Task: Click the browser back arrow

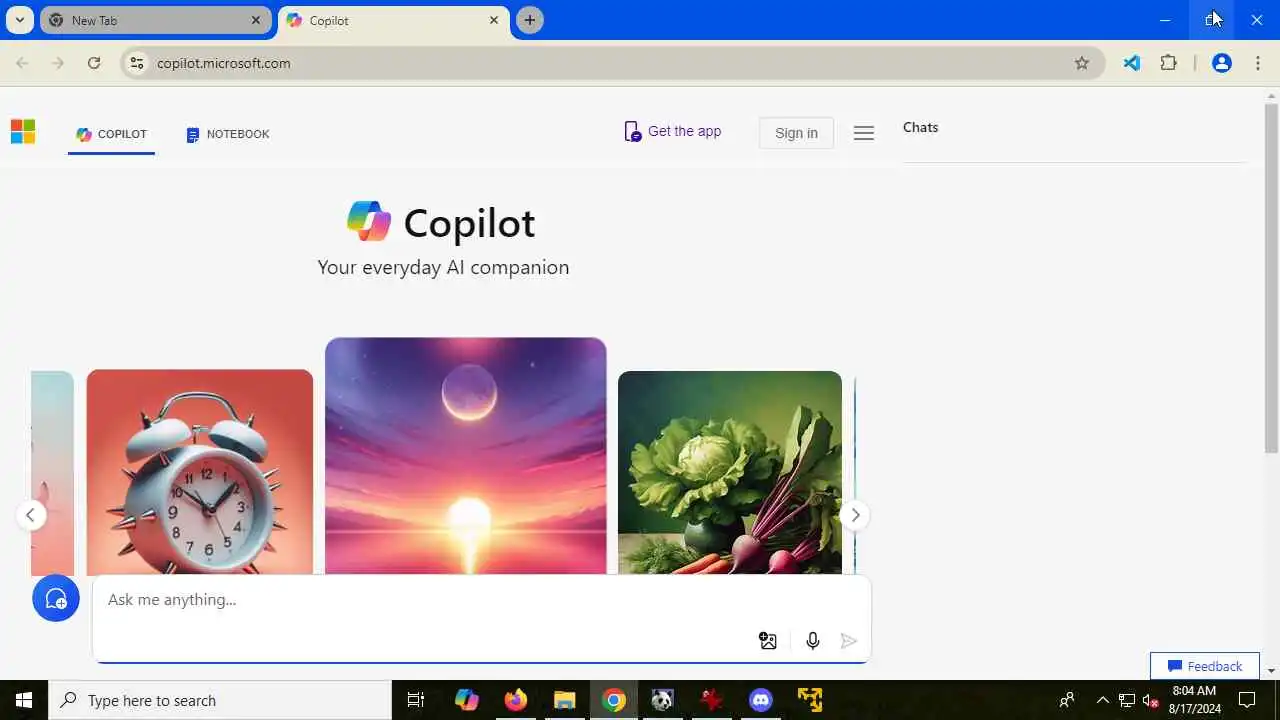Action: (22, 63)
